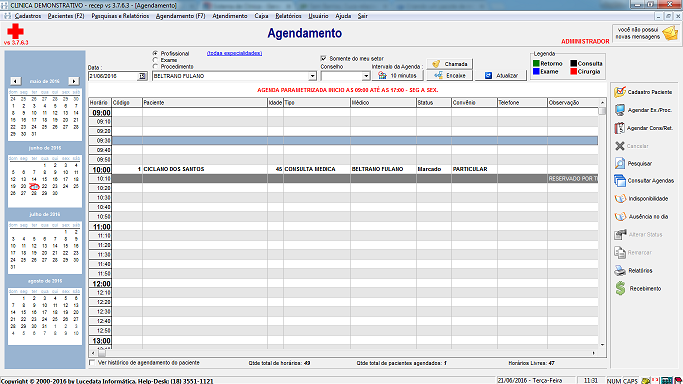Open Pesquisar magnifier icon
683x384 pixels.
coord(620,163)
